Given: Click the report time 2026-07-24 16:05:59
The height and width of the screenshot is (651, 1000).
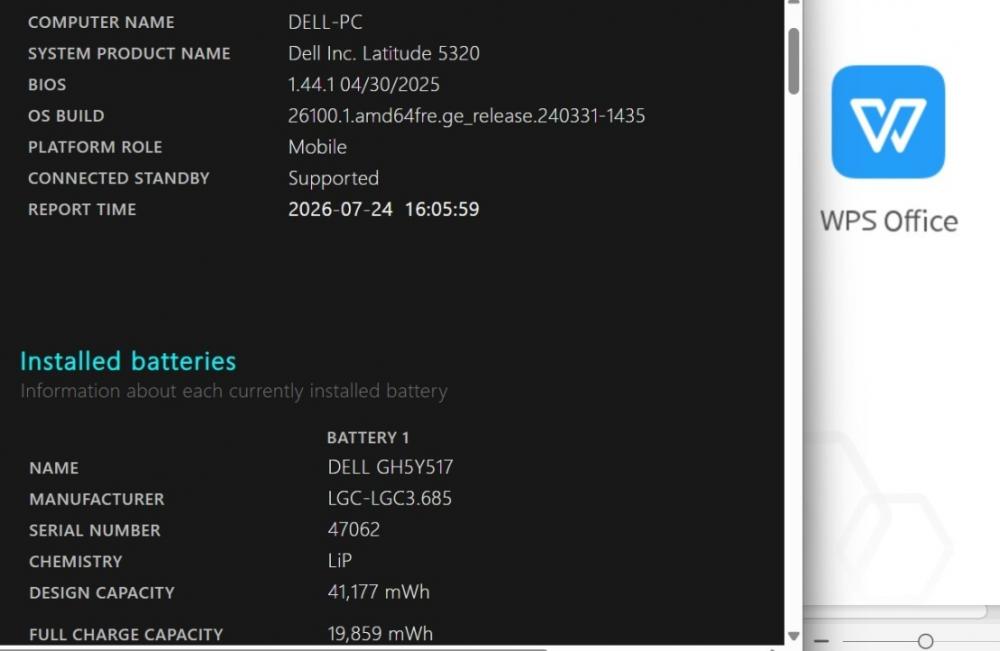Looking at the screenshot, I should (383, 210).
